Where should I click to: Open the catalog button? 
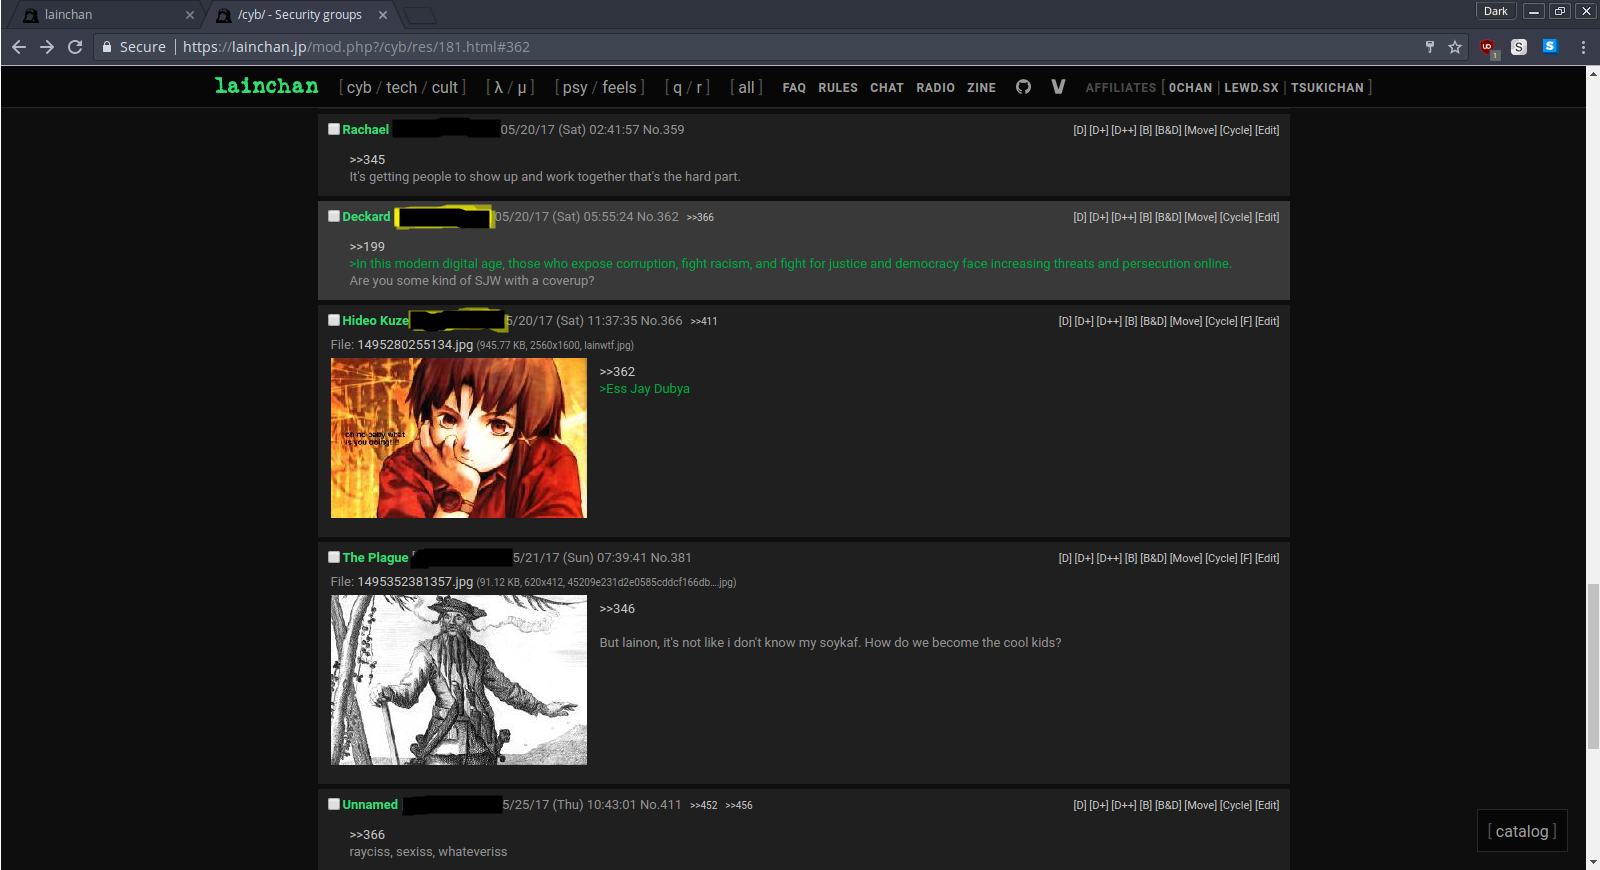pyautogui.click(x=1521, y=831)
